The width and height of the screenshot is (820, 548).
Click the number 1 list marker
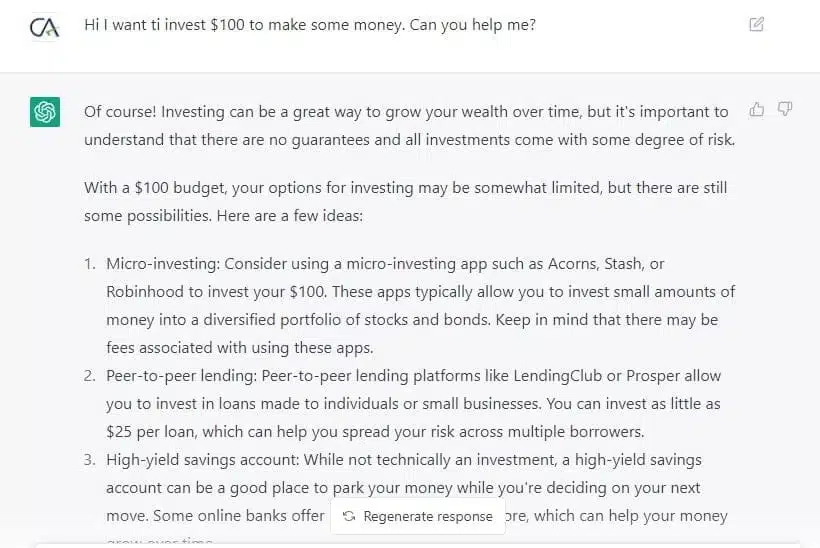(x=89, y=264)
